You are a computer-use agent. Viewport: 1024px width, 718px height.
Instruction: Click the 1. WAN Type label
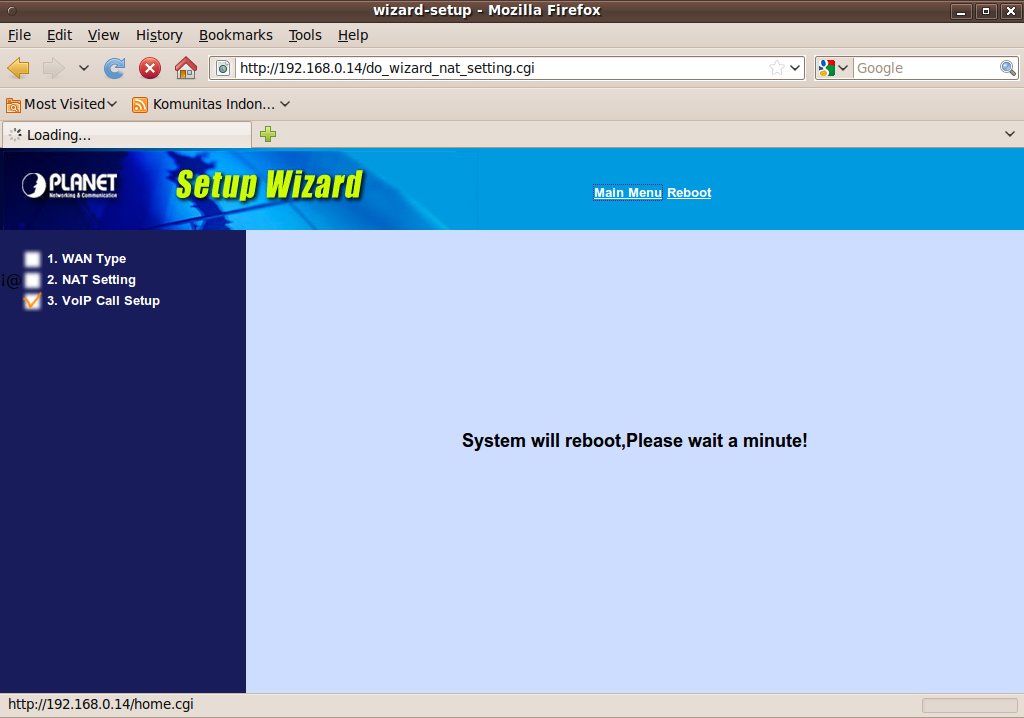click(x=87, y=259)
